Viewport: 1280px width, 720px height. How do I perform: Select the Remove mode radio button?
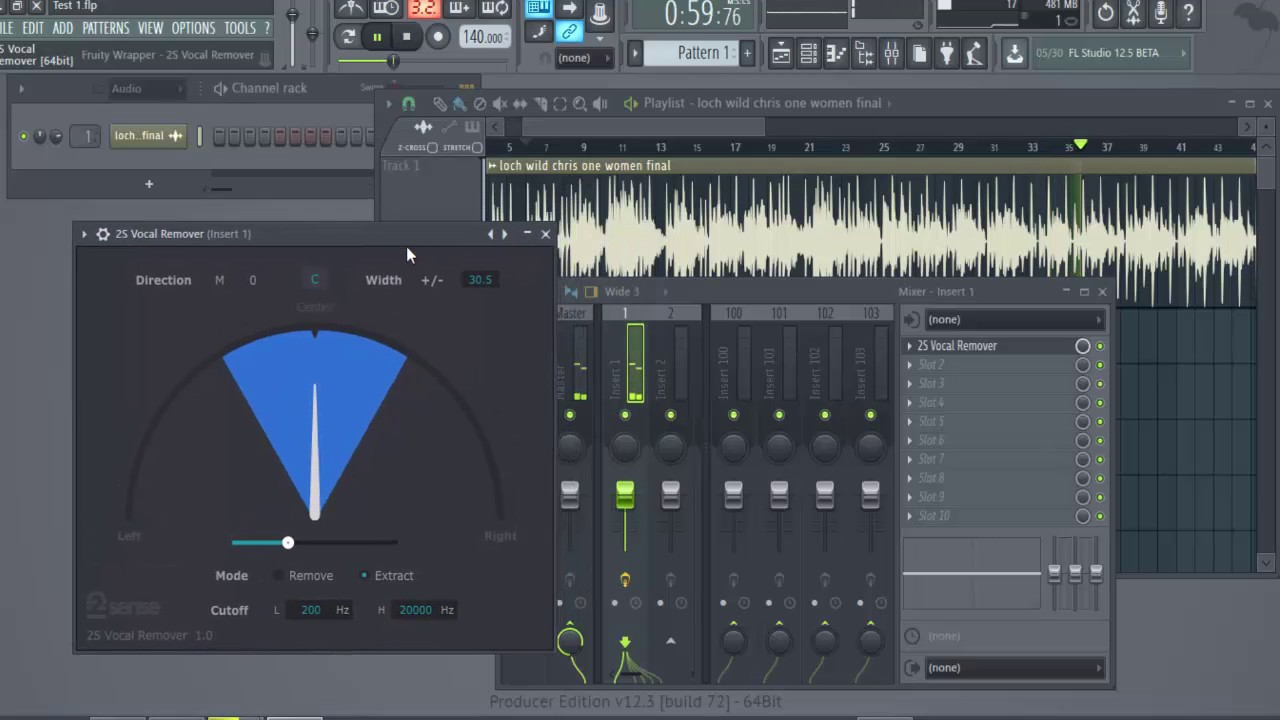(x=279, y=576)
